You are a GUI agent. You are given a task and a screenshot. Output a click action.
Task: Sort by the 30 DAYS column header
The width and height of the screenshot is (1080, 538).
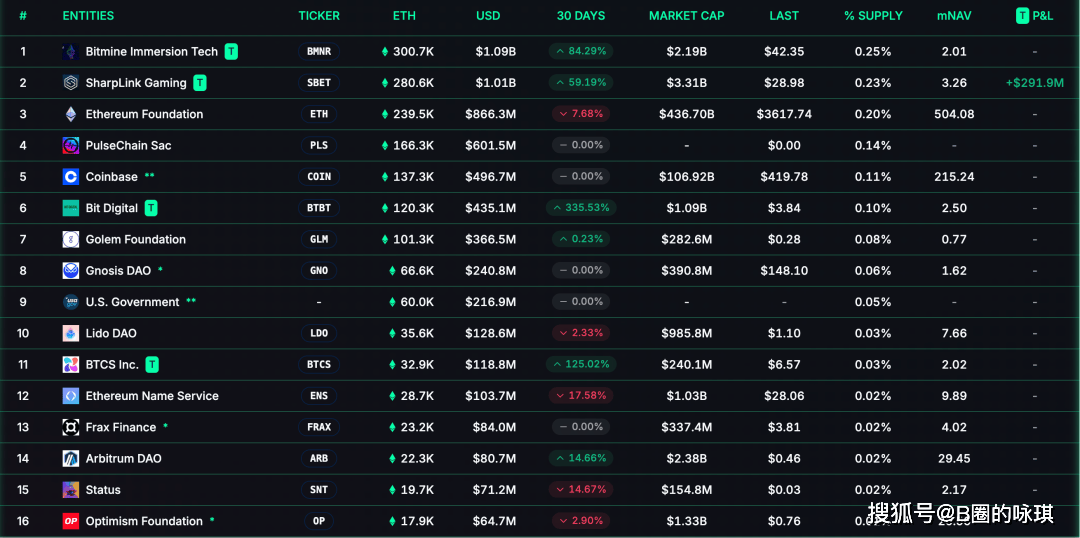pos(581,16)
